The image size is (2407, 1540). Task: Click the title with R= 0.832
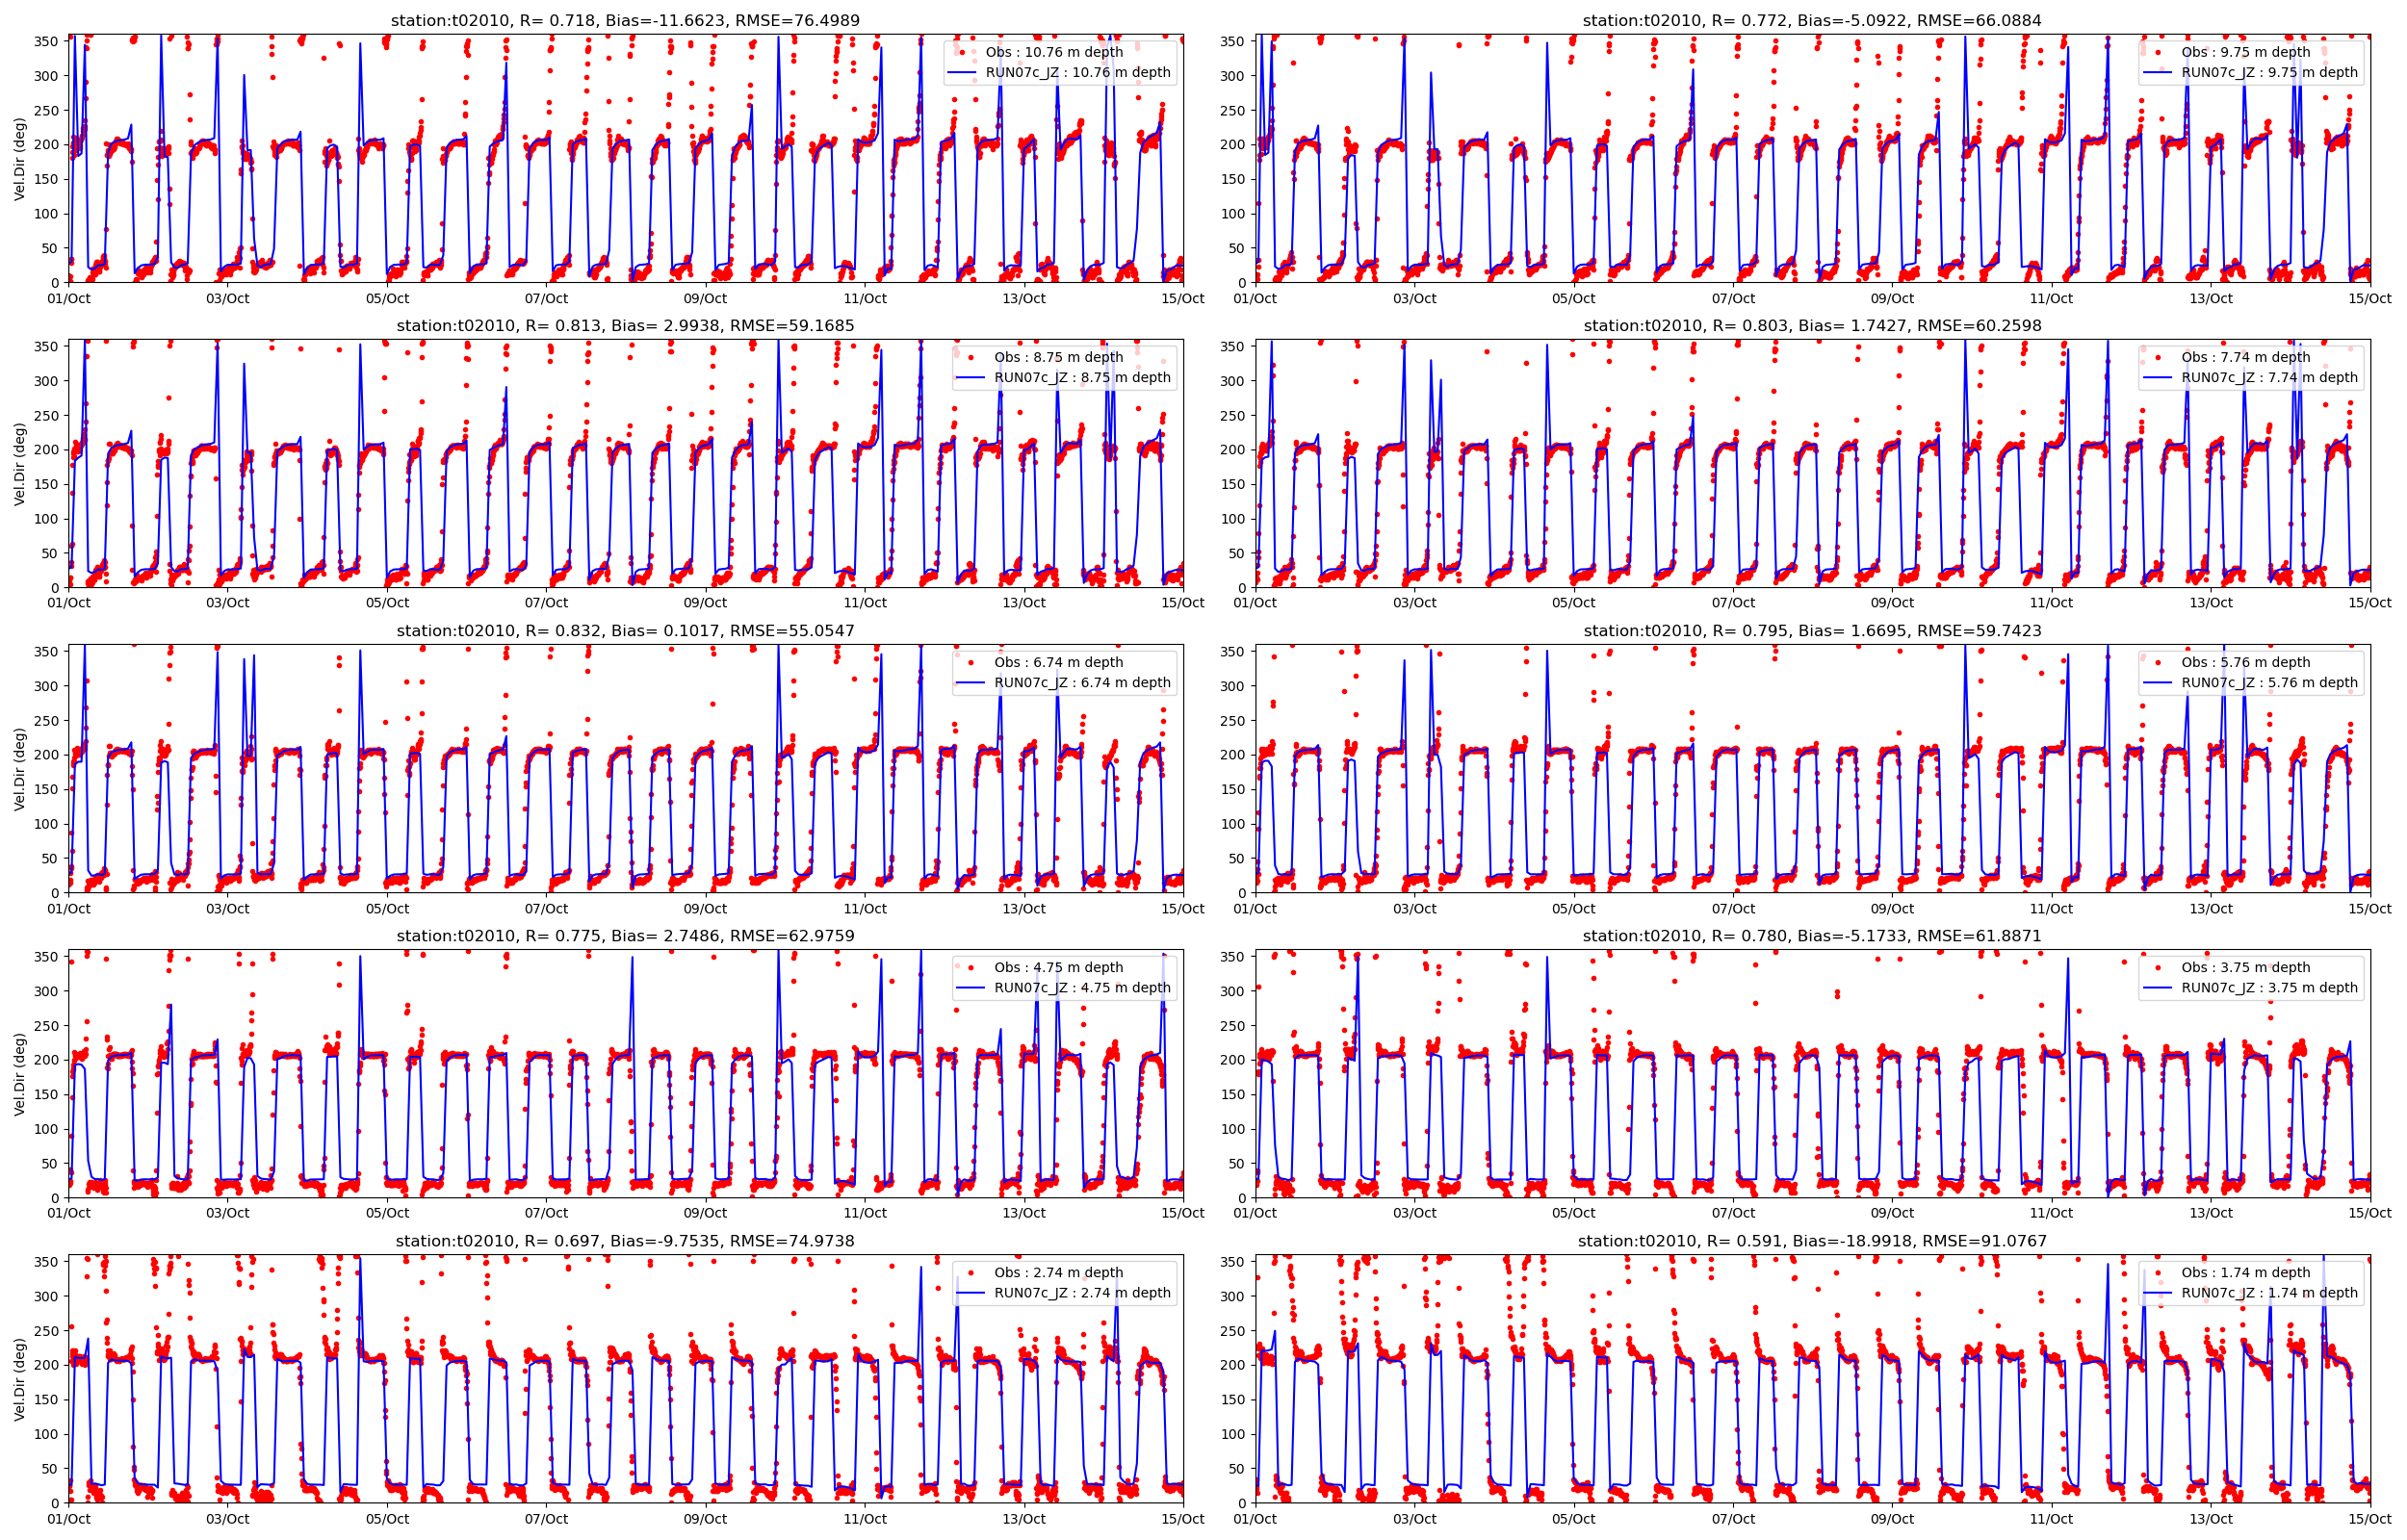(x=625, y=631)
